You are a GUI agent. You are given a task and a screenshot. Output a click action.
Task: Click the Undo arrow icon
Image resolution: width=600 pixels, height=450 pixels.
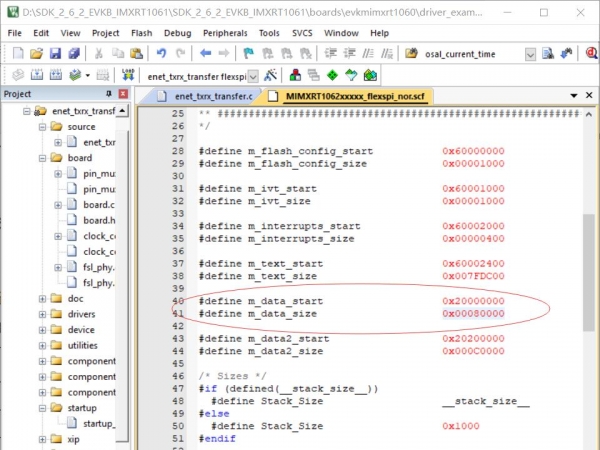[x=161, y=53]
